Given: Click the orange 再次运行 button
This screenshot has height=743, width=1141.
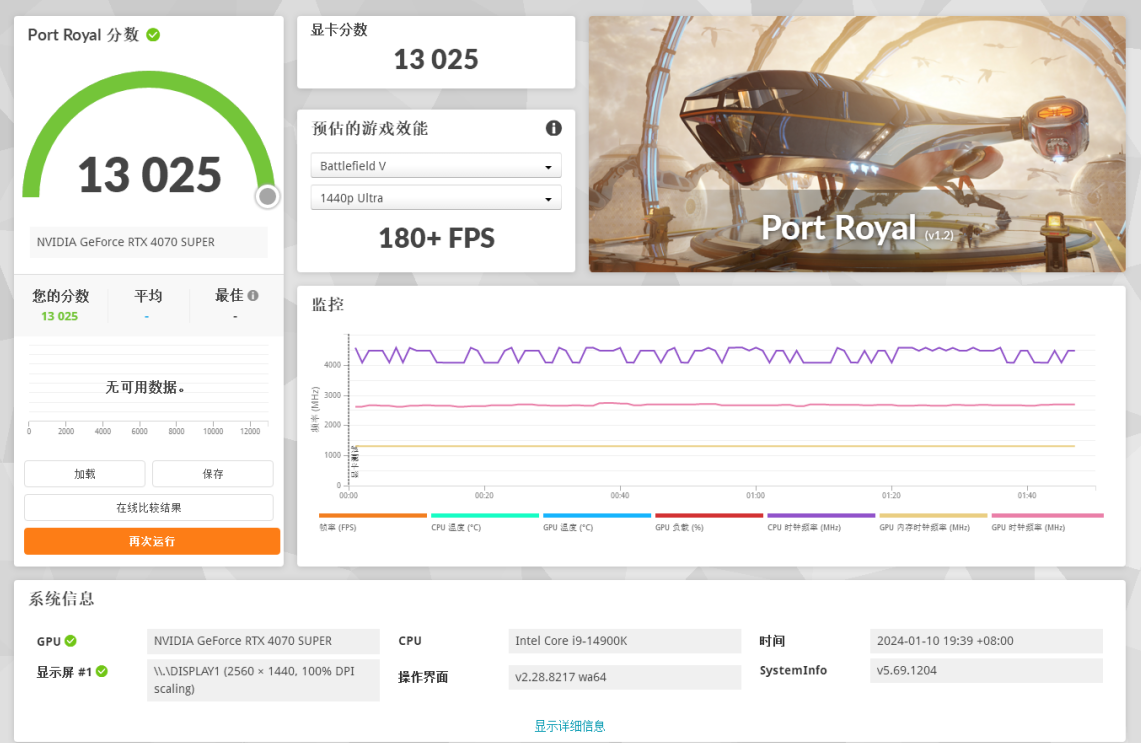Looking at the screenshot, I should tap(152, 541).
